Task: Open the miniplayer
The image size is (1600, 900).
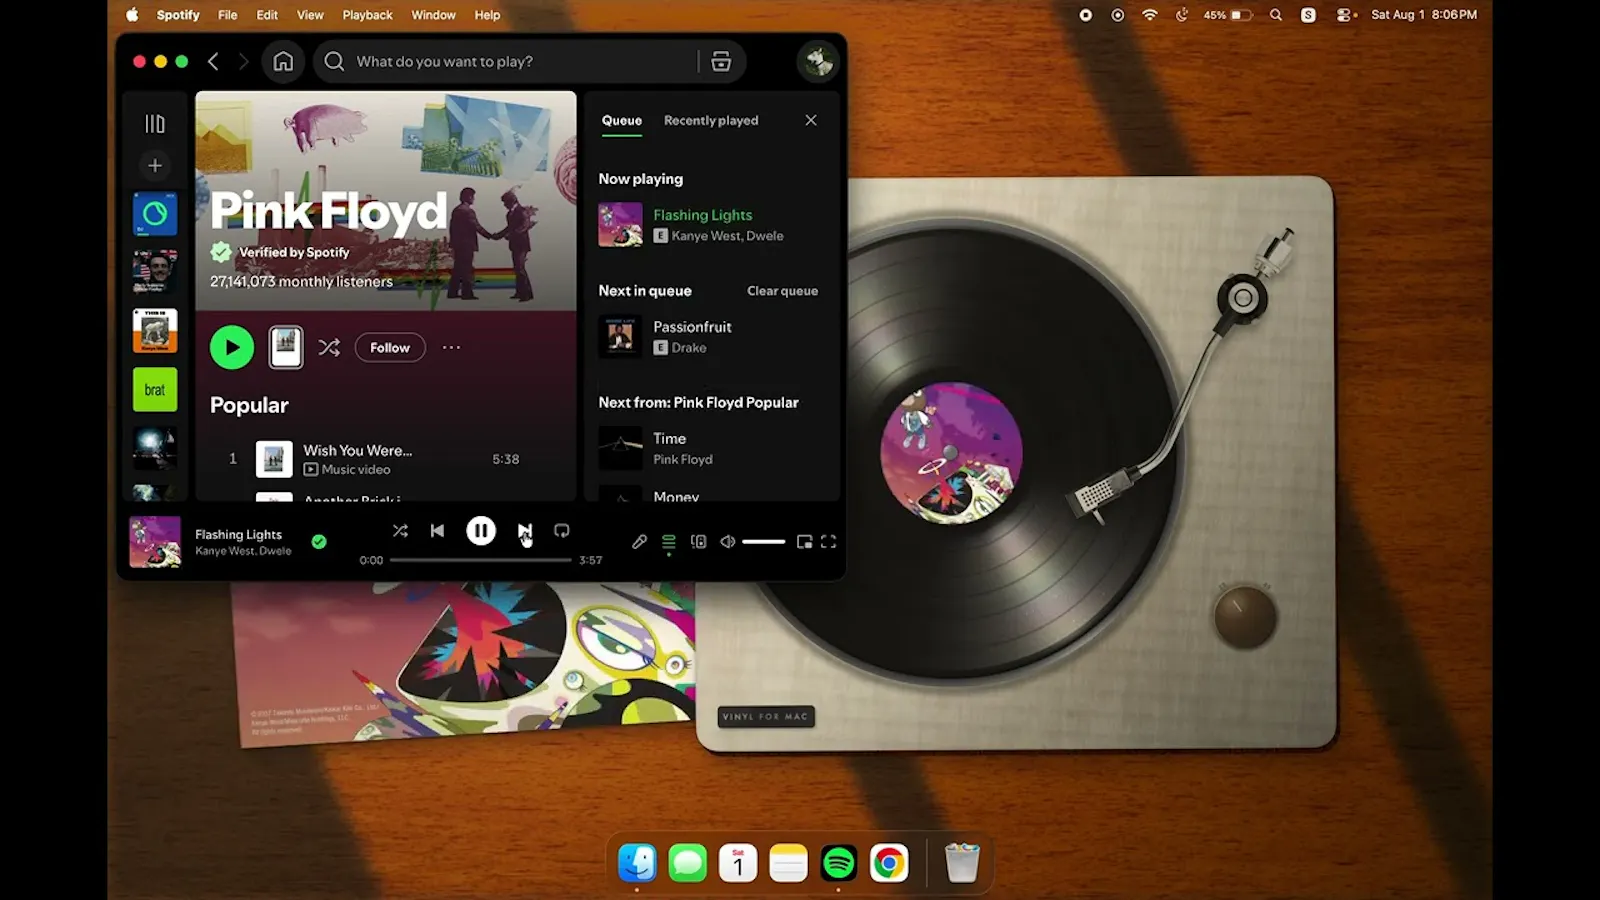Action: 804,541
